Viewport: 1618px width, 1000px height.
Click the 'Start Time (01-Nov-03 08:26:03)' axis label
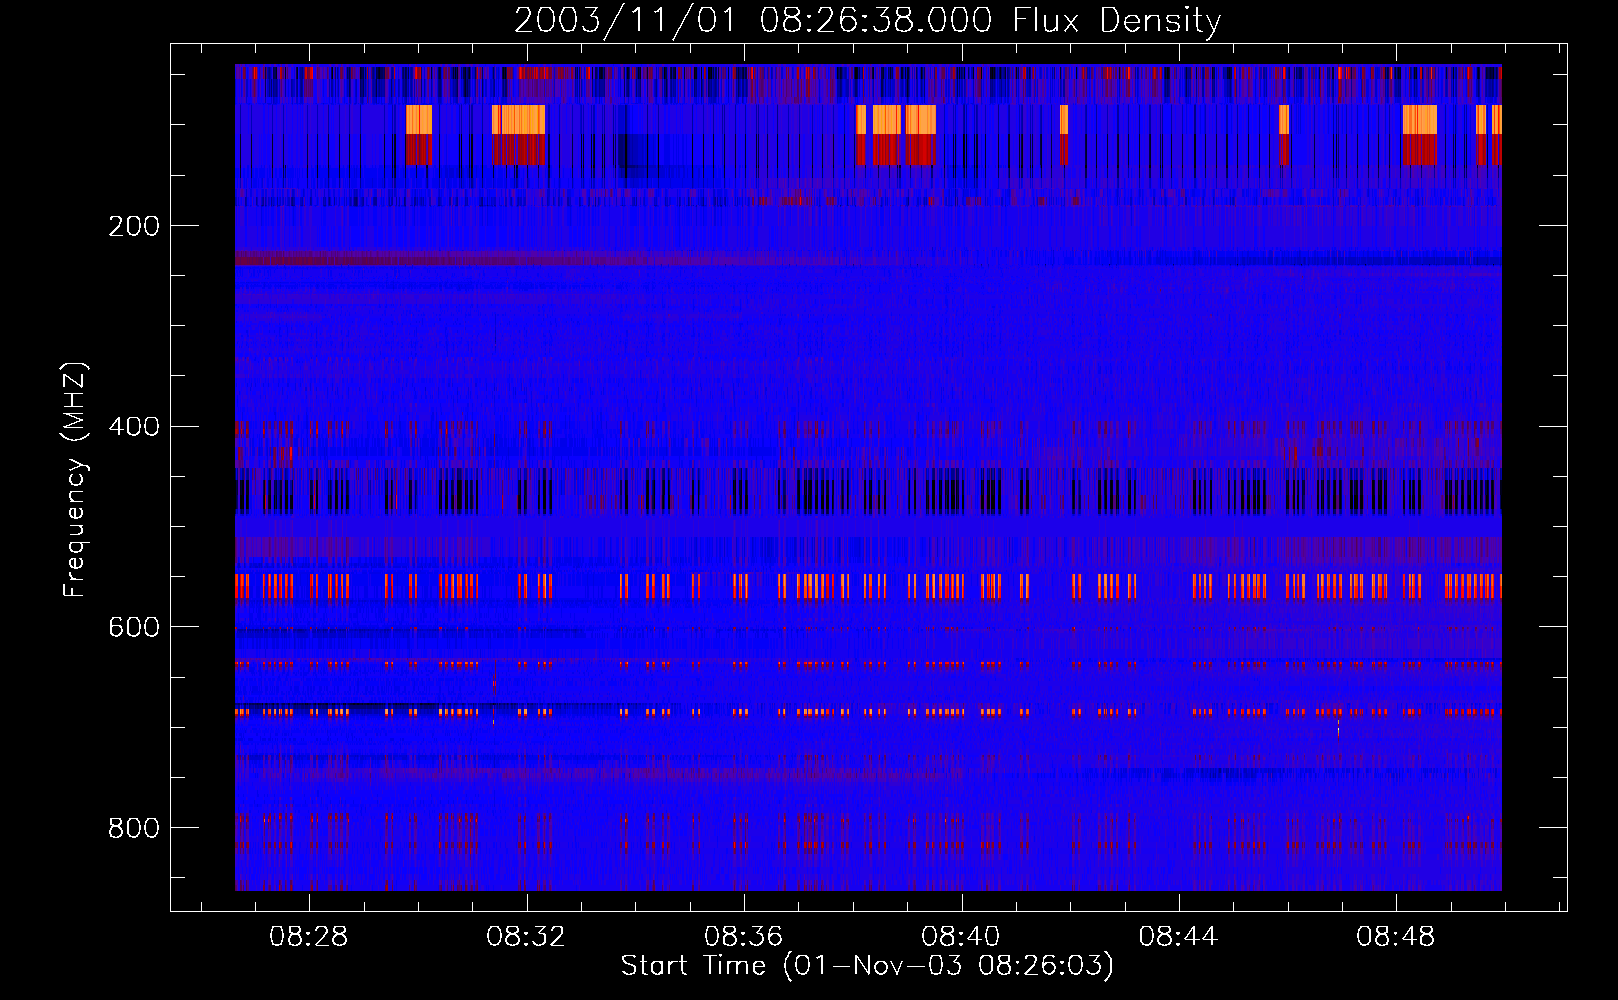(867, 966)
